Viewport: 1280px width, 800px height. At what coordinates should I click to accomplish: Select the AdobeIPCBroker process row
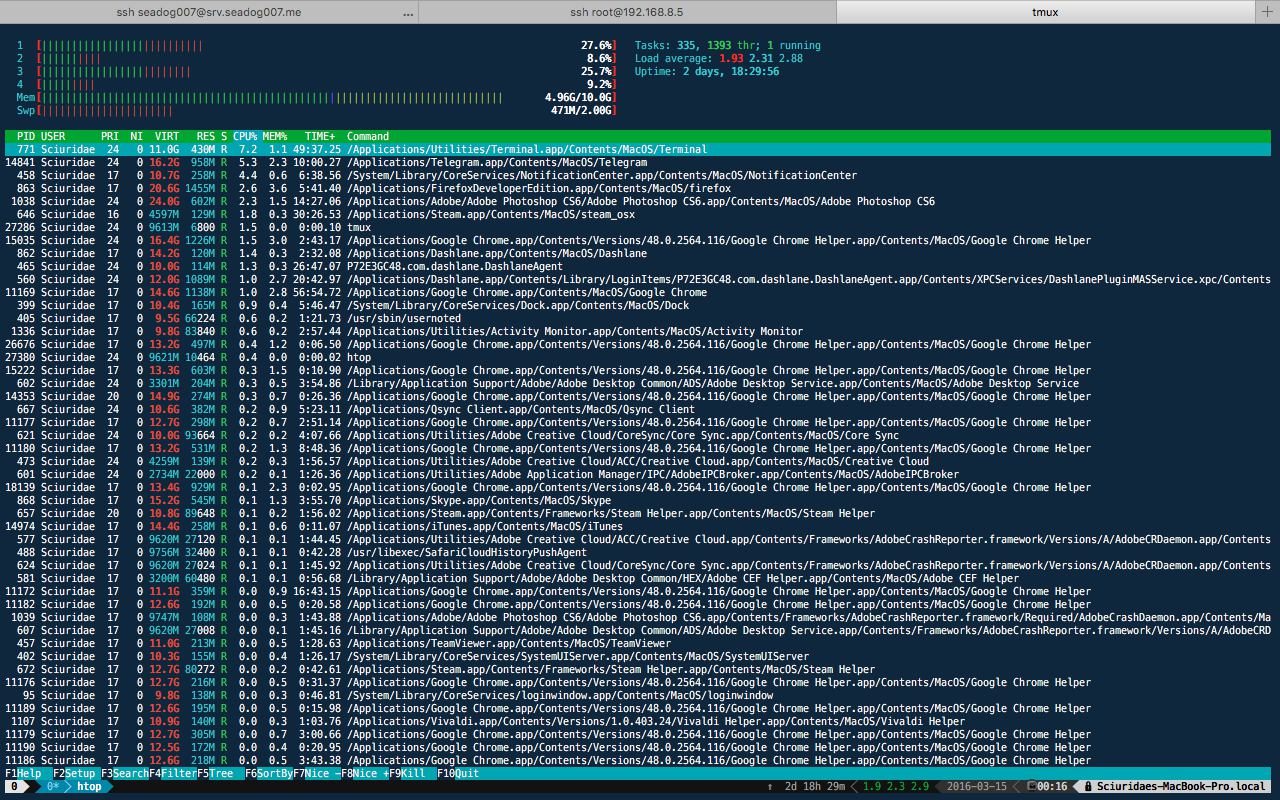click(638, 474)
